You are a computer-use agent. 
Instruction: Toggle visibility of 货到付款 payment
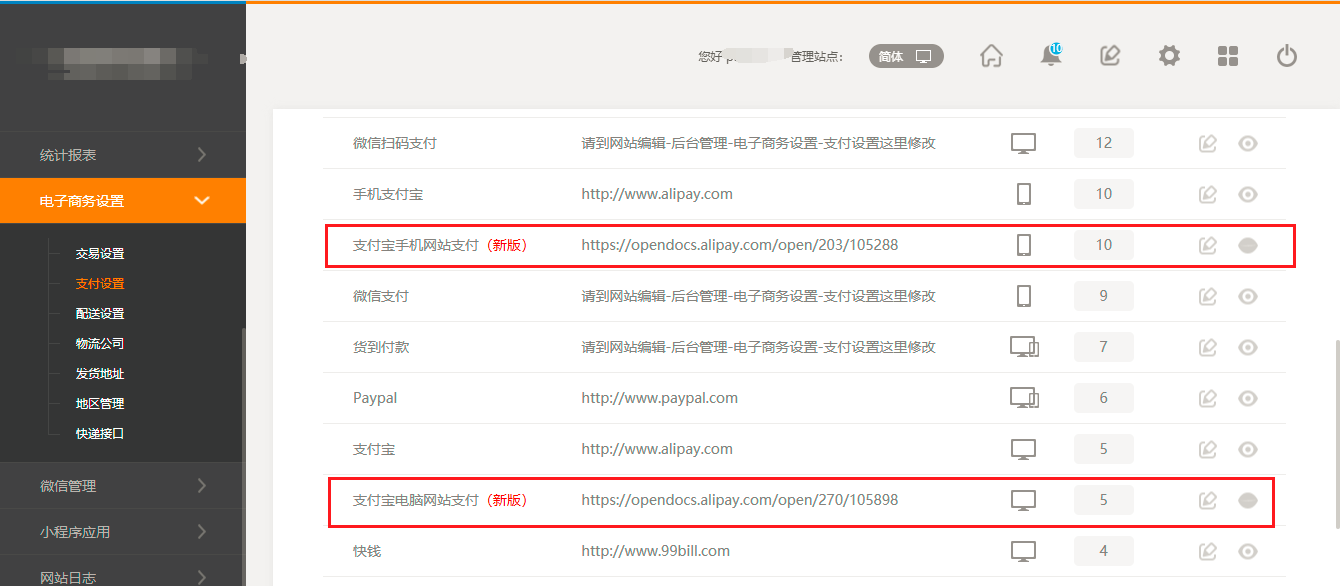click(x=1247, y=347)
